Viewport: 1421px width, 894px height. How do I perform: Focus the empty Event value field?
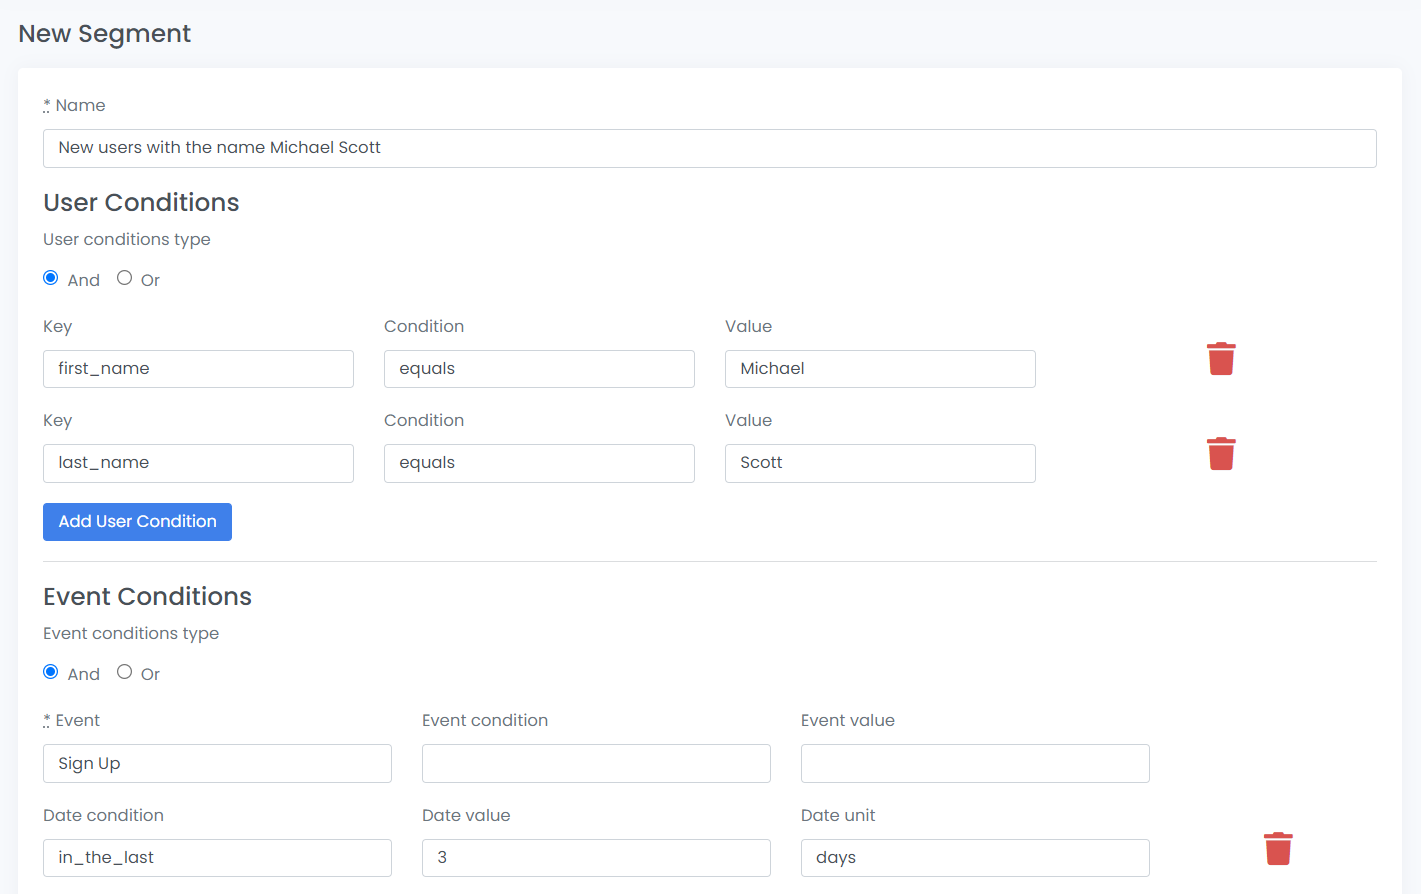pos(975,764)
